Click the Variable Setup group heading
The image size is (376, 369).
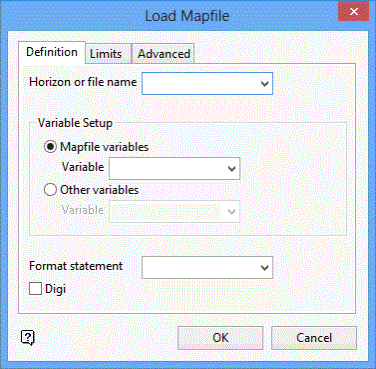[75, 123]
